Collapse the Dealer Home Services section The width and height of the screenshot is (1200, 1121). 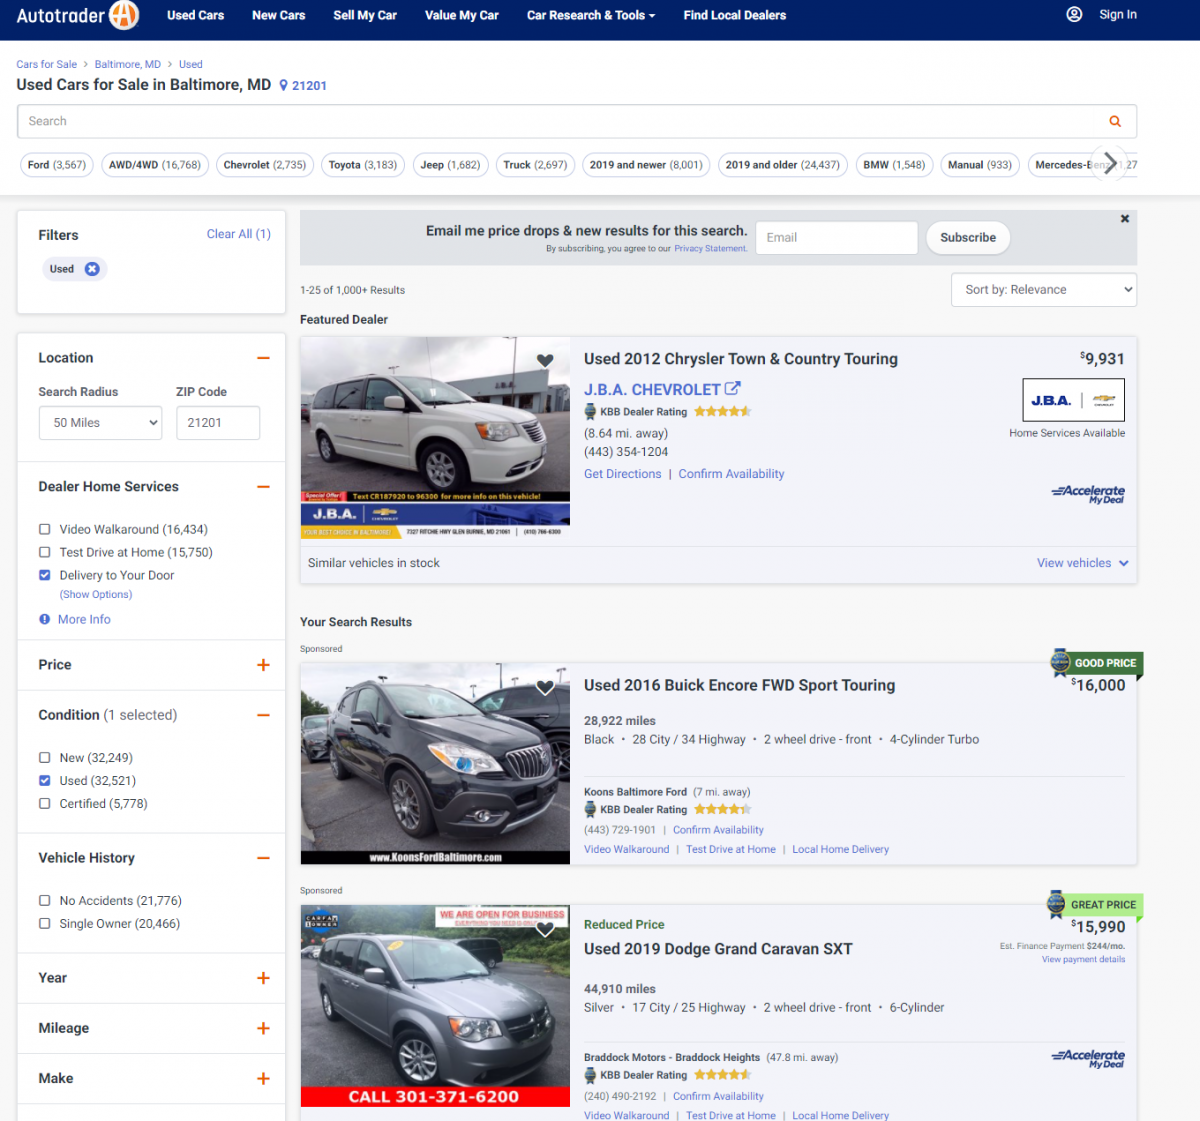point(263,487)
